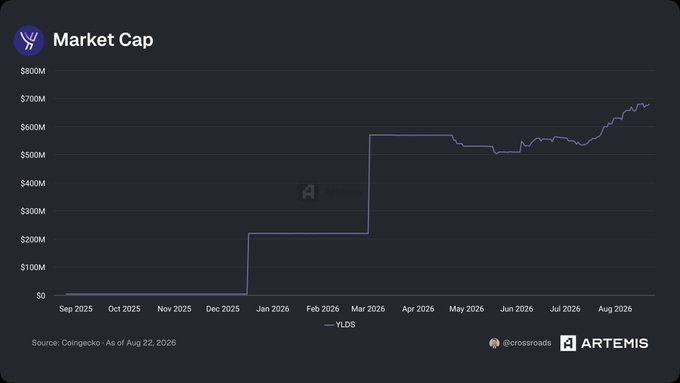Click the May 2026 axis label
680x383 pixels.
coord(467,309)
